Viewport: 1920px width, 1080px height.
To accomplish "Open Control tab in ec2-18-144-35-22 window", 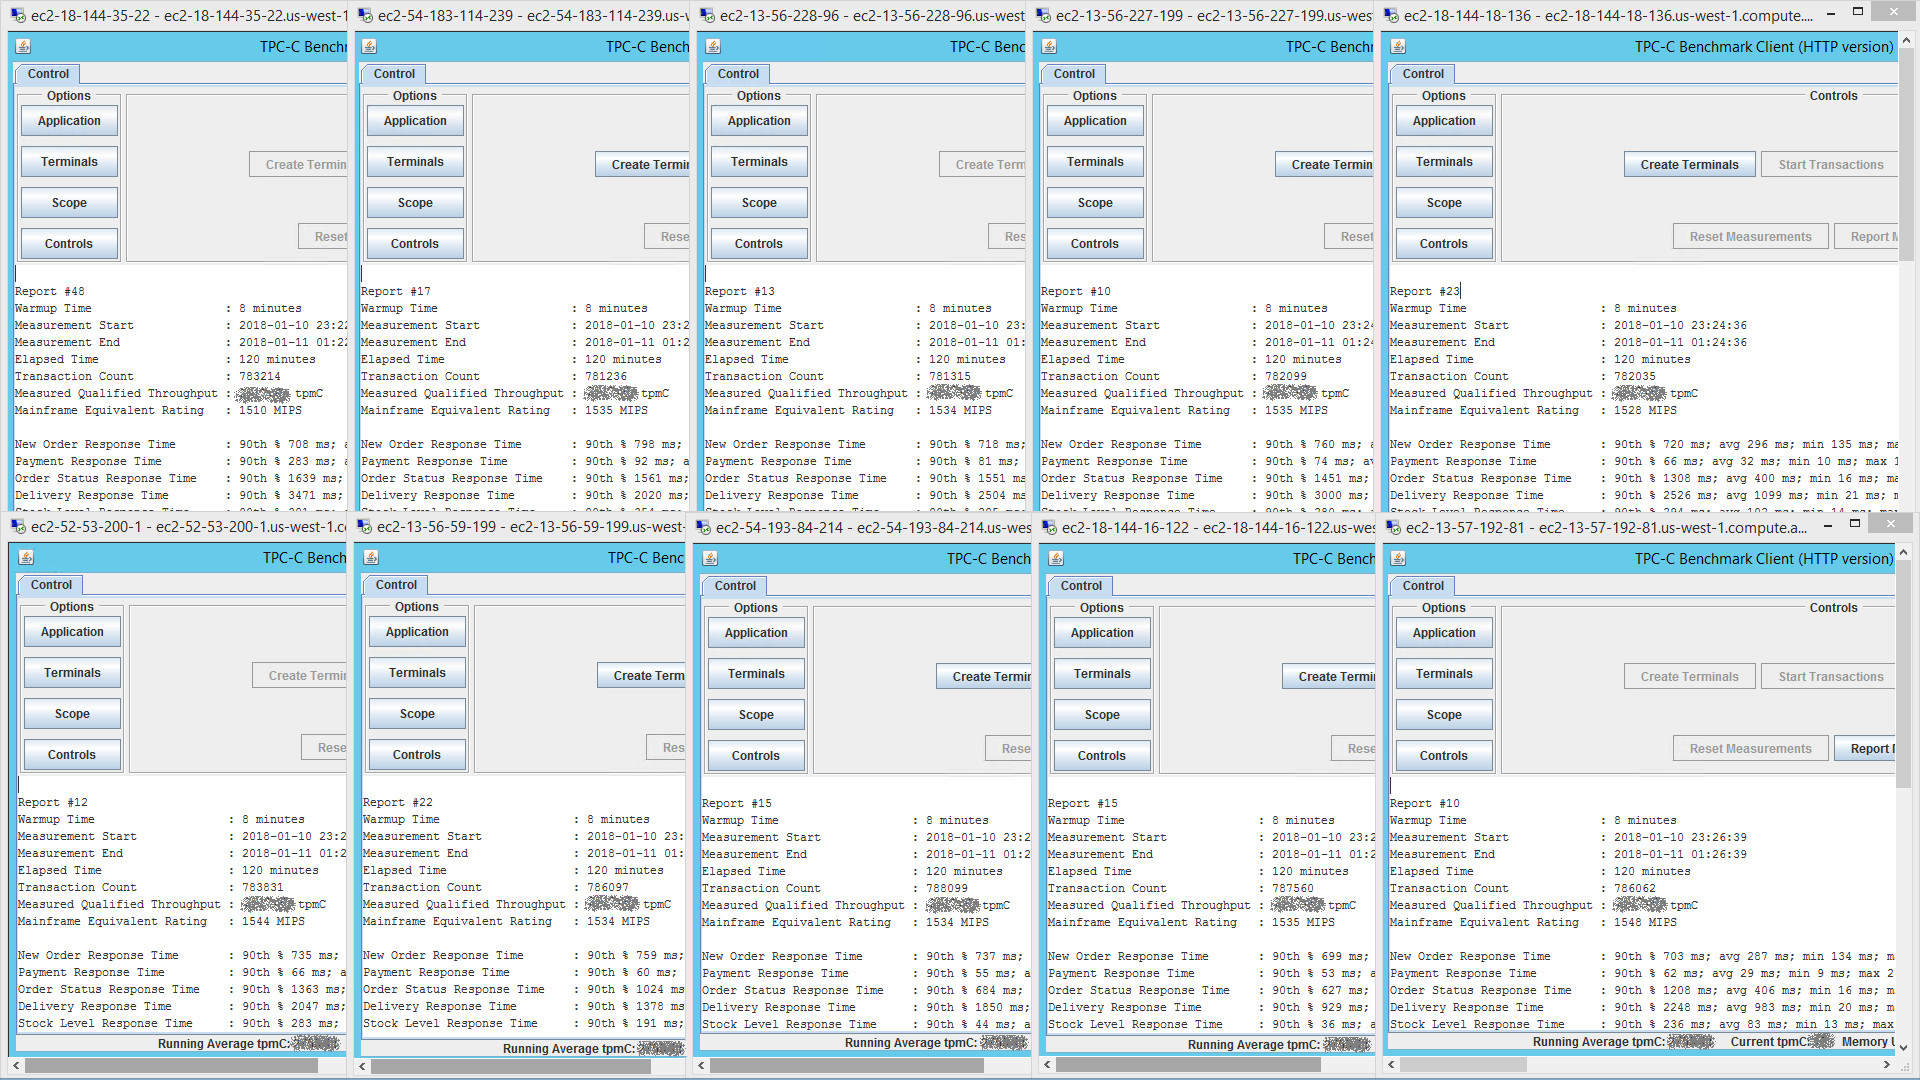I will 48,74.
